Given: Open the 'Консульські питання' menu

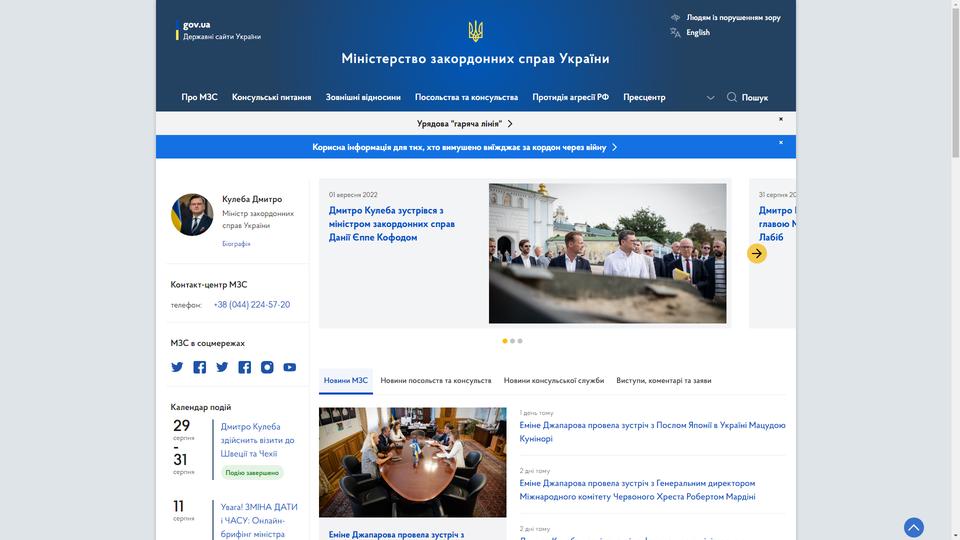Looking at the screenshot, I should (271, 97).
